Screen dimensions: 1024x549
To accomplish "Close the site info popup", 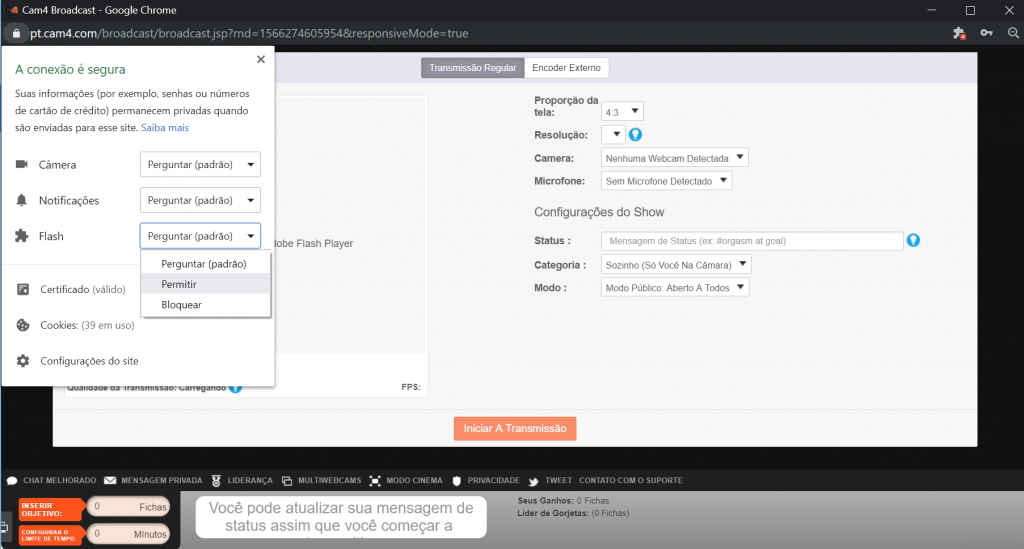I will point(261,60).
